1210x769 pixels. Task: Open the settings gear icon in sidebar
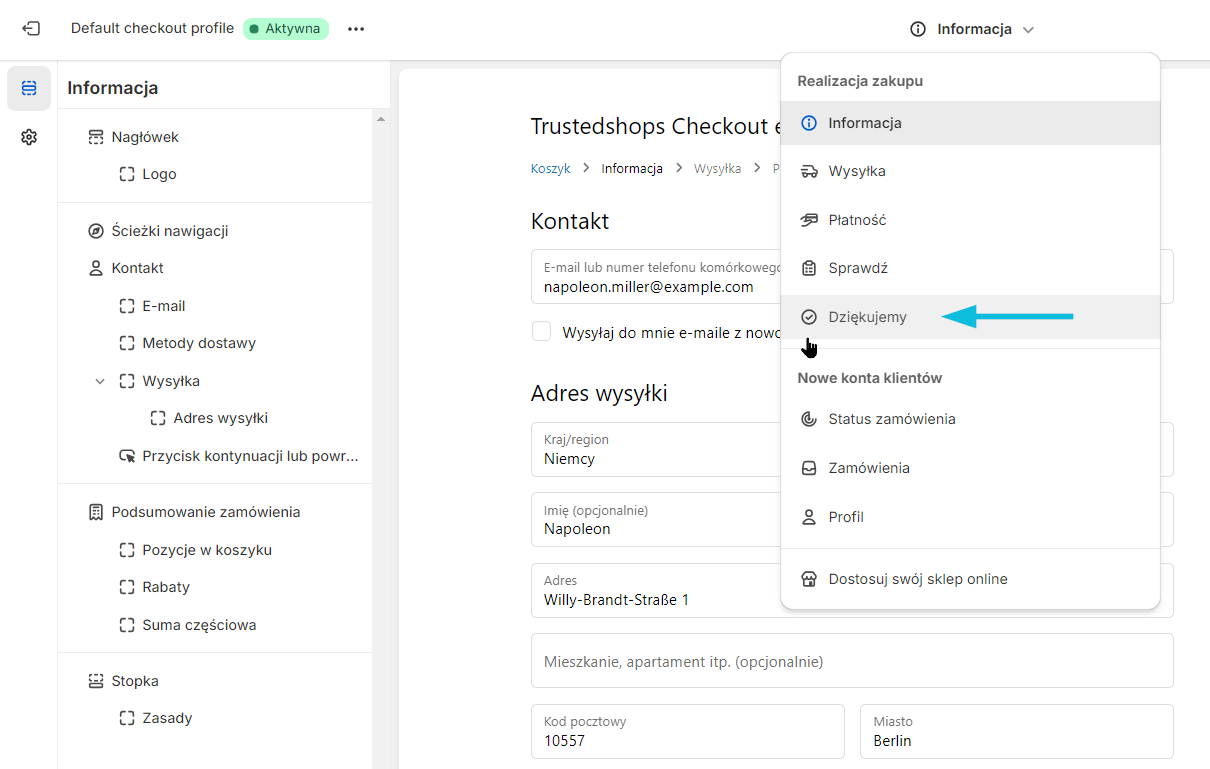pos(29,137)
